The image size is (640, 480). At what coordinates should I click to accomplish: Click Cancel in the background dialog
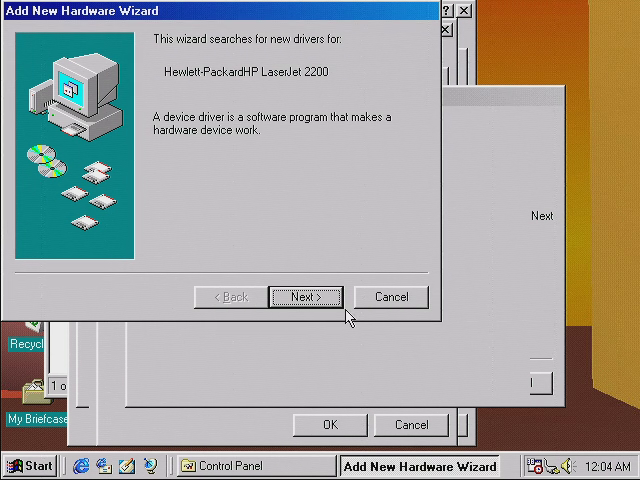coord(411,425)
